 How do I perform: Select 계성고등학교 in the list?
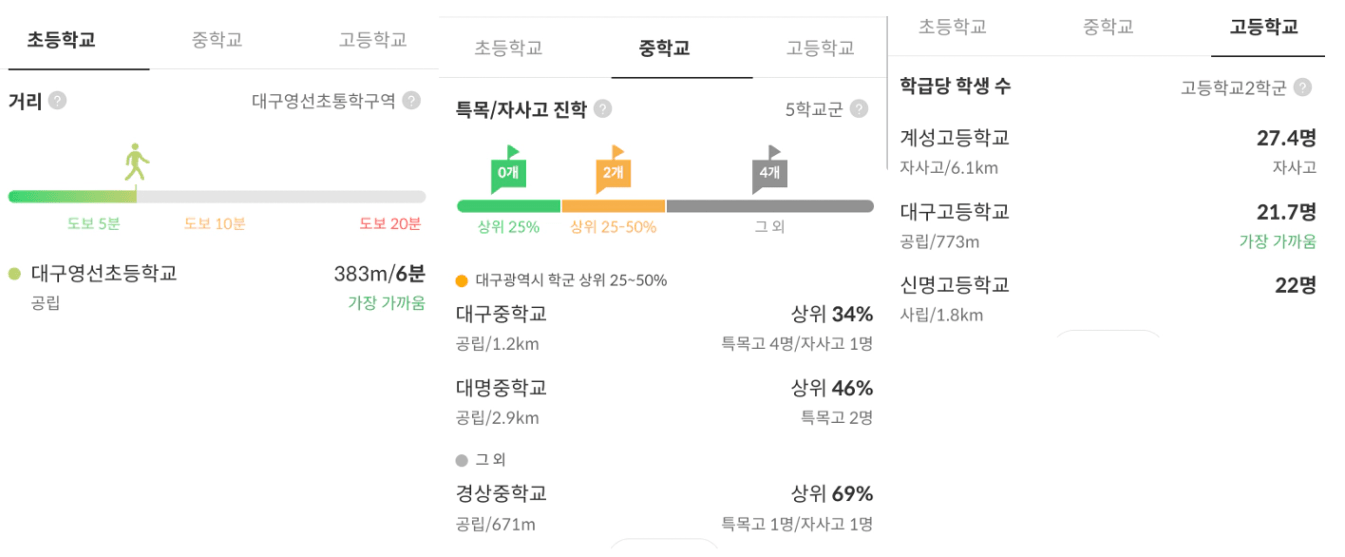955,138
